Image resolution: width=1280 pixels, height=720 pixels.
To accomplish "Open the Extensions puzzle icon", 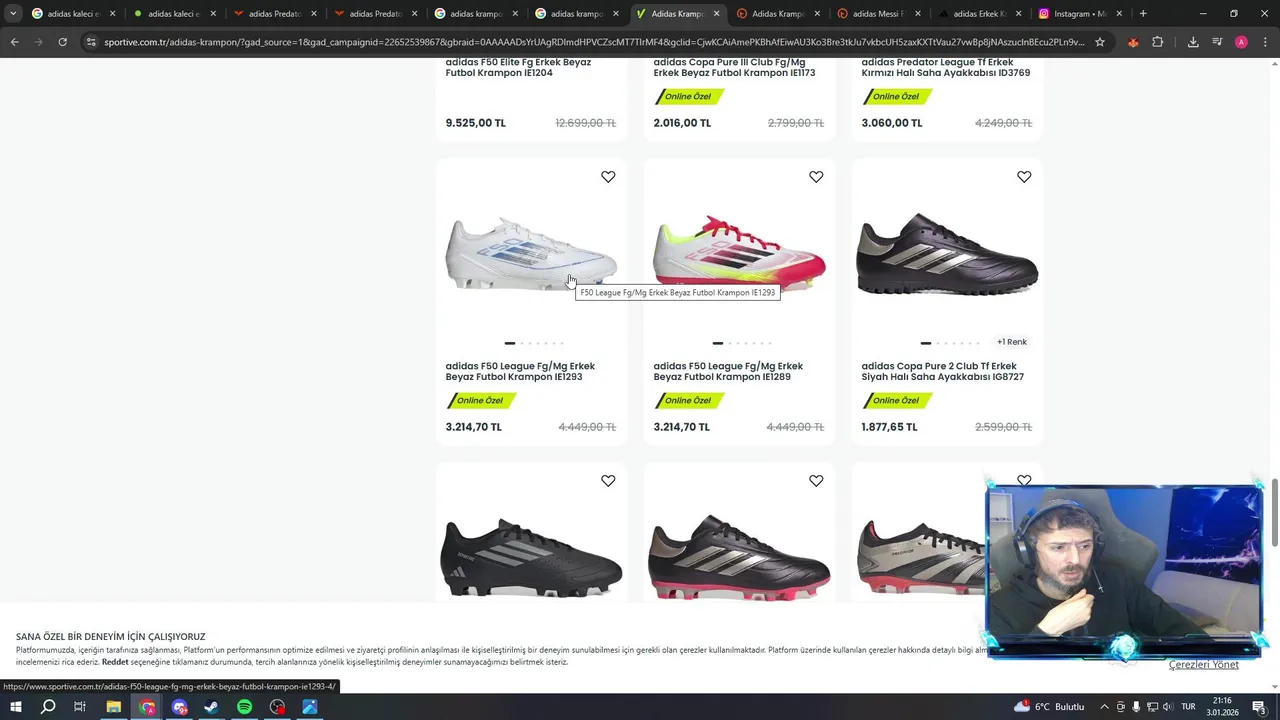I will click(x=1157, y=42).
